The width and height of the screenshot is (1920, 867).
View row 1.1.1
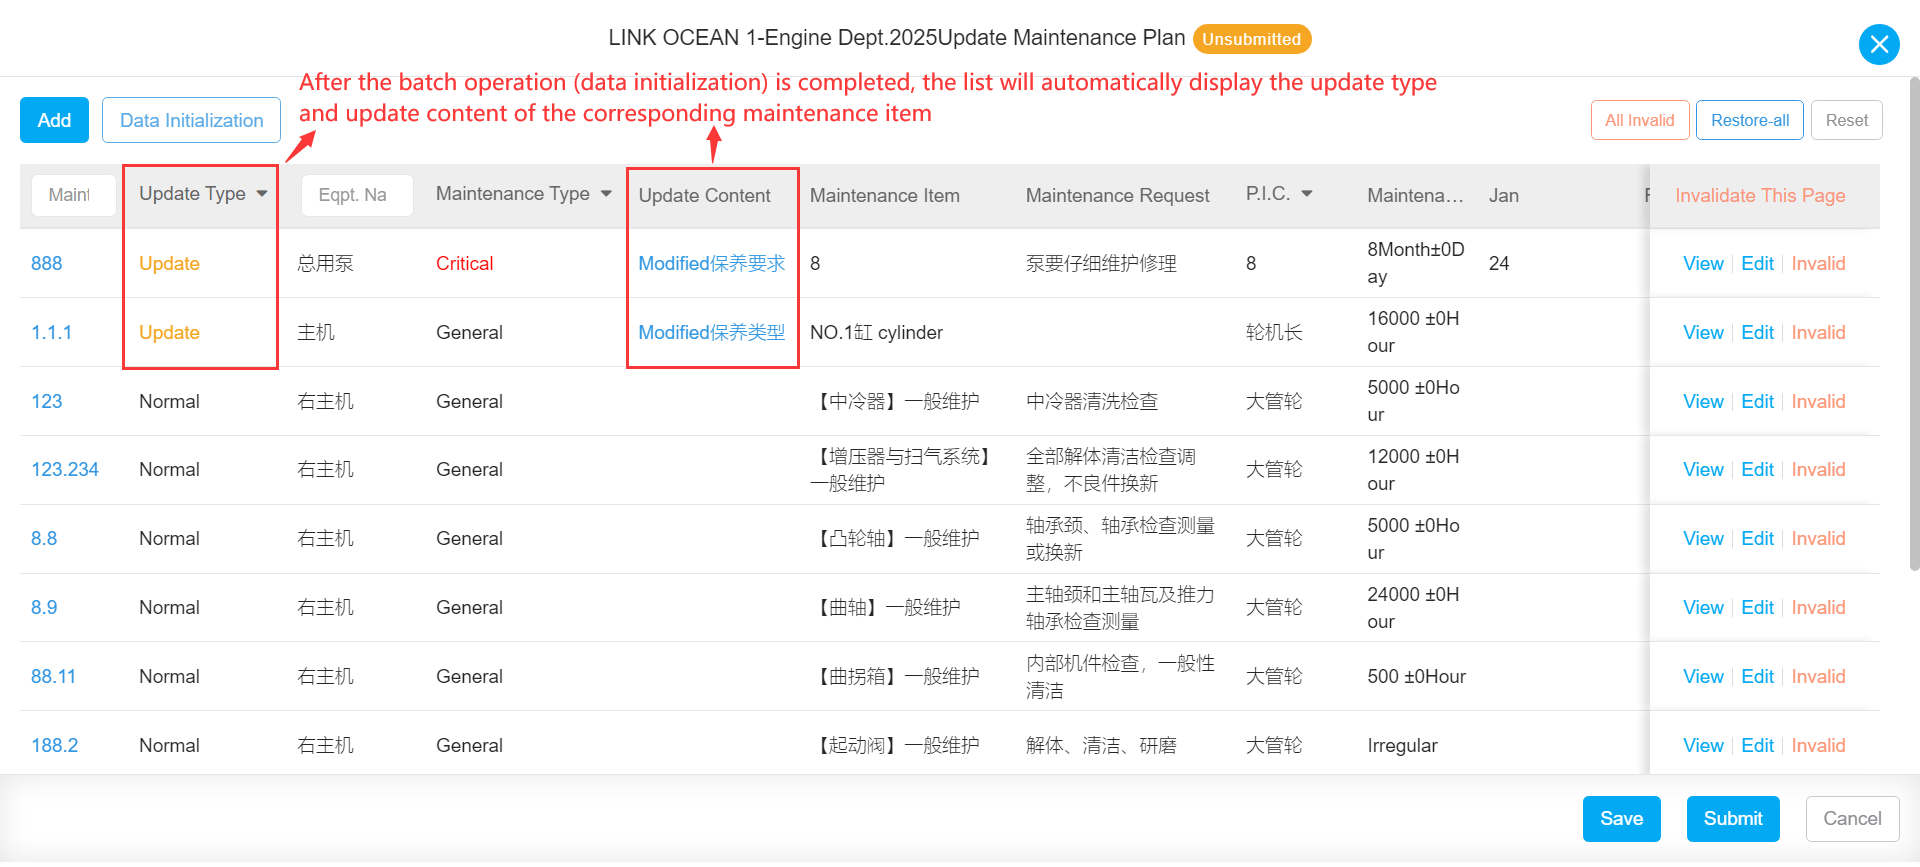1703,333
